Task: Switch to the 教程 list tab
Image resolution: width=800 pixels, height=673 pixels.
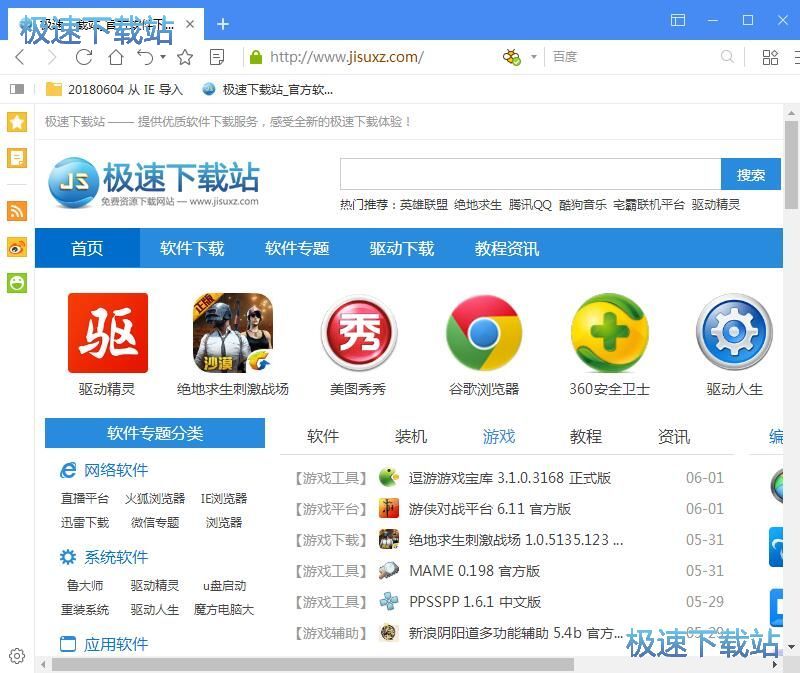Action: point(586,436)
